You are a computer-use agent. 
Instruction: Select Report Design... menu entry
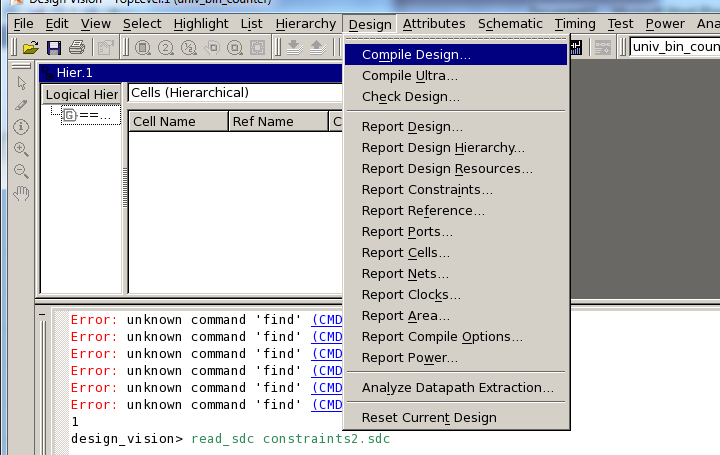[x=456, y=127]
